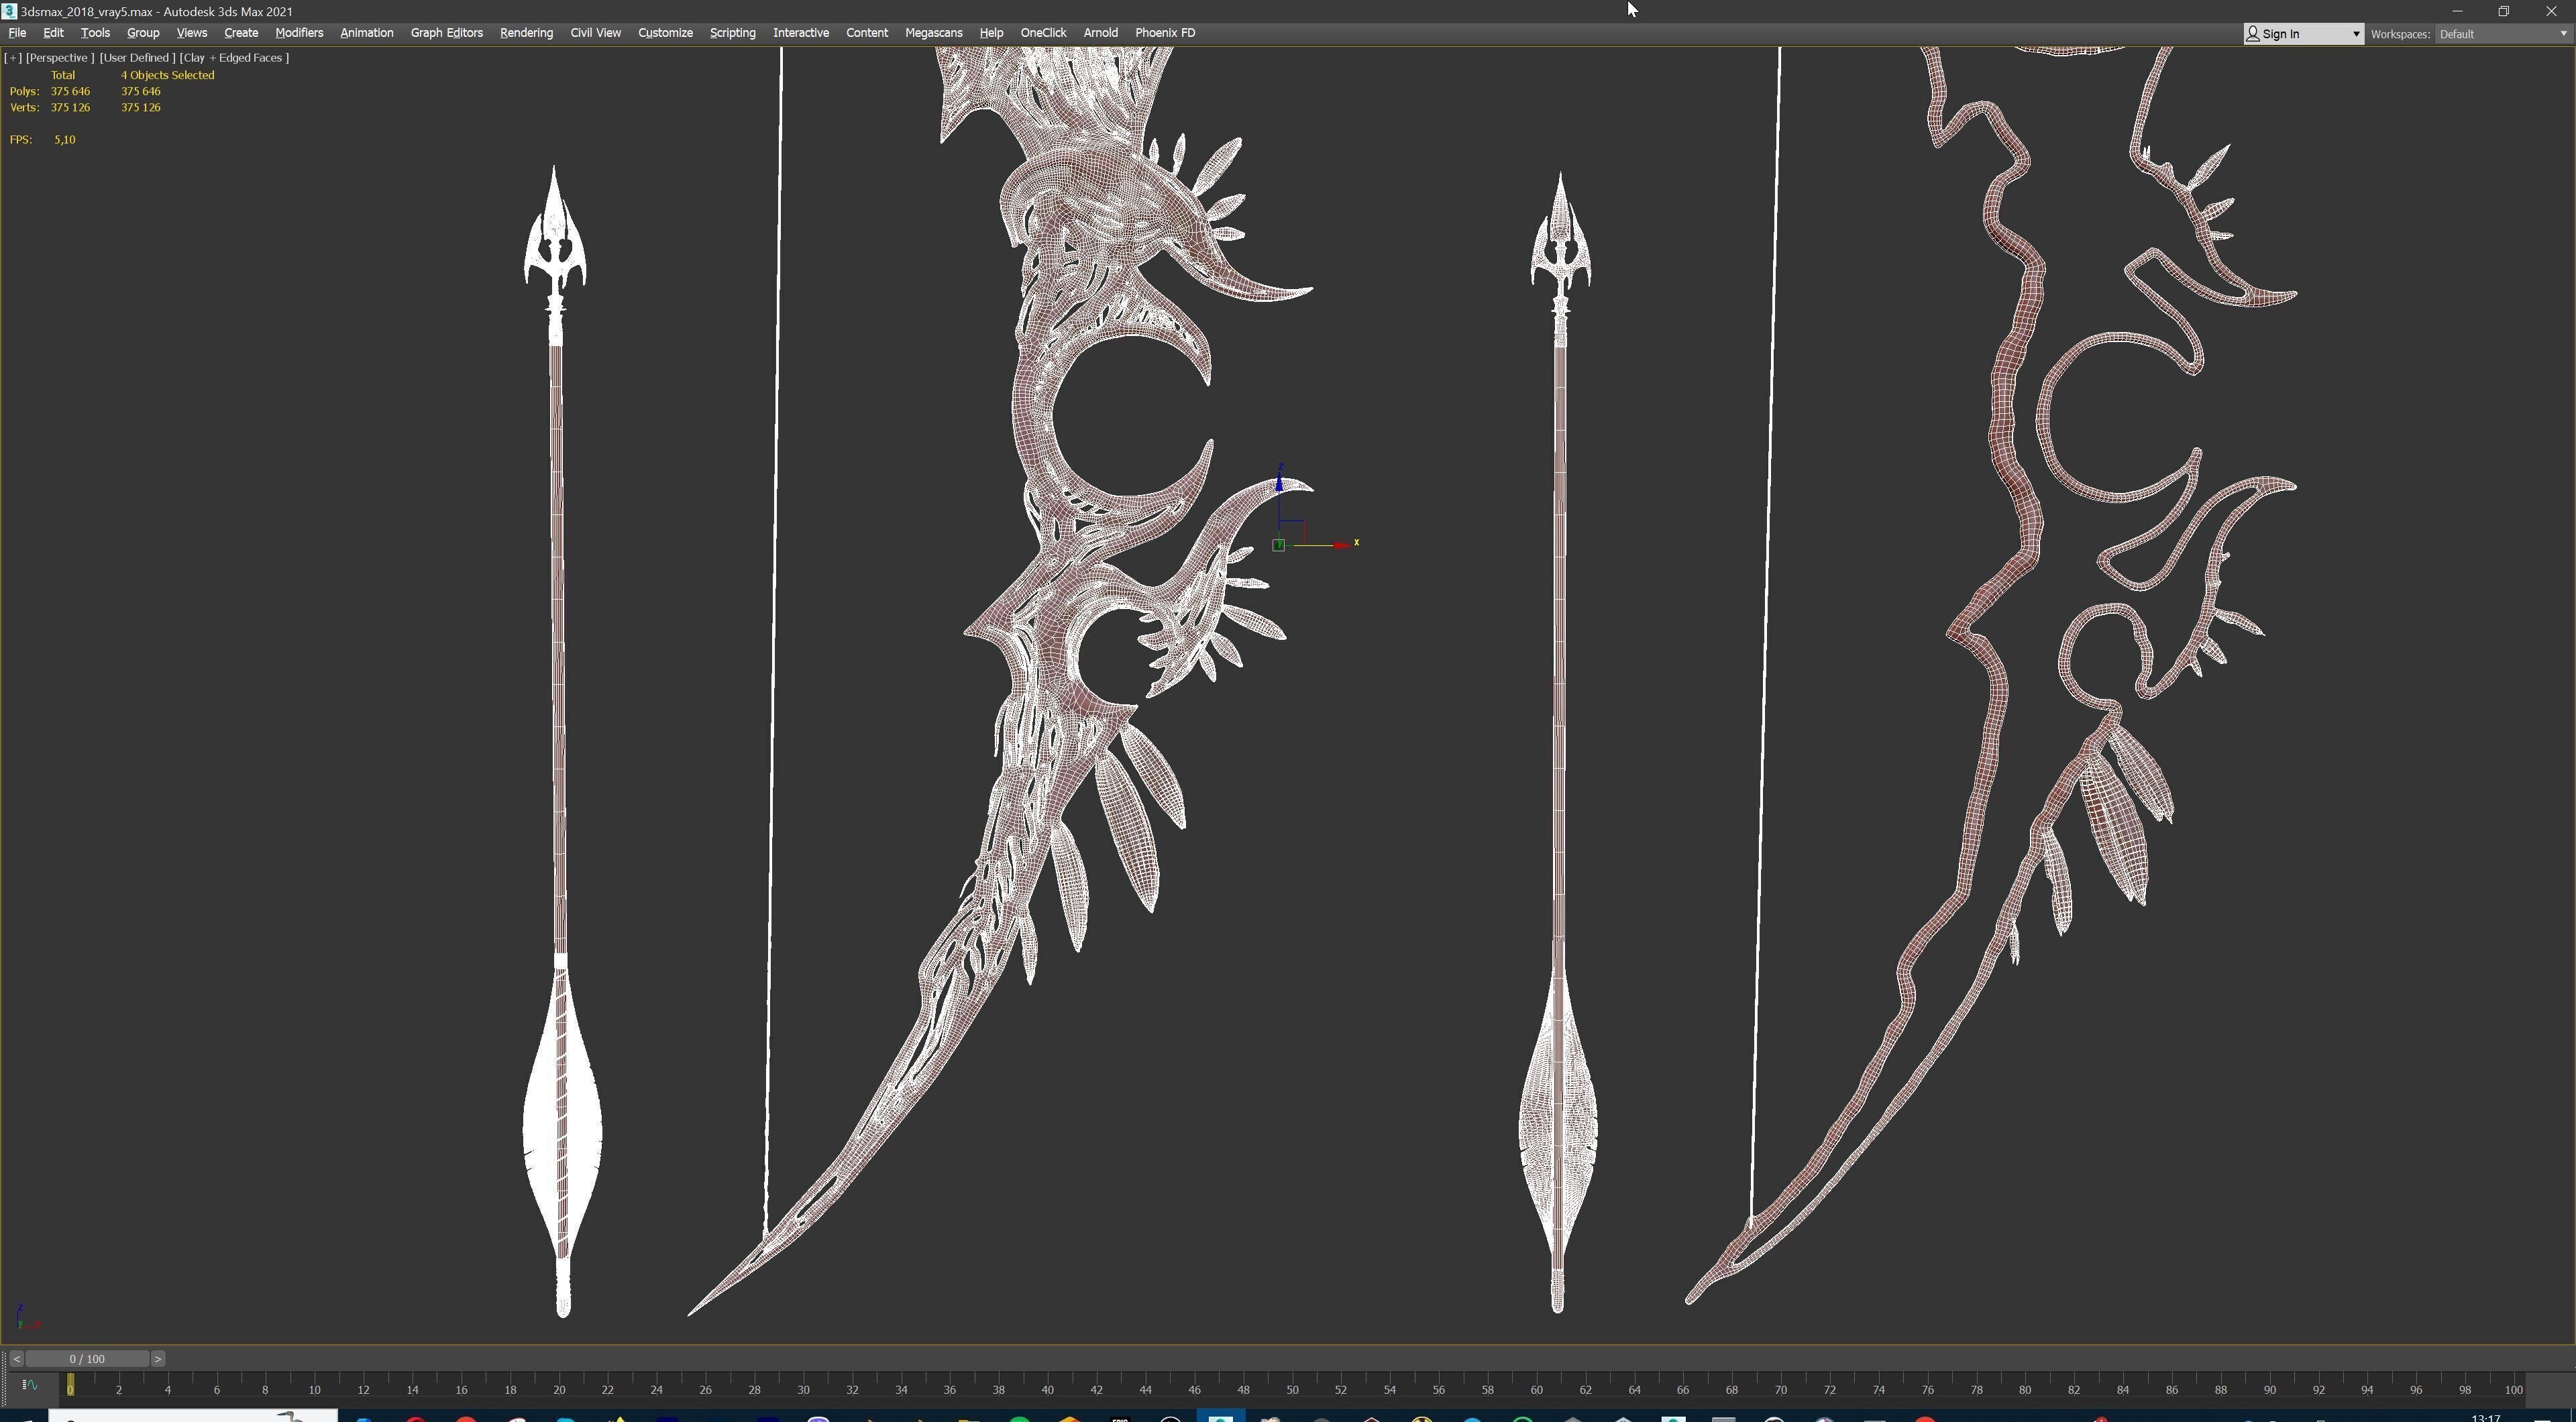This screenshot has width=2576, height=1422.
Task: Open the Mini Curve Editor icon
Action: click(29, 1385)
